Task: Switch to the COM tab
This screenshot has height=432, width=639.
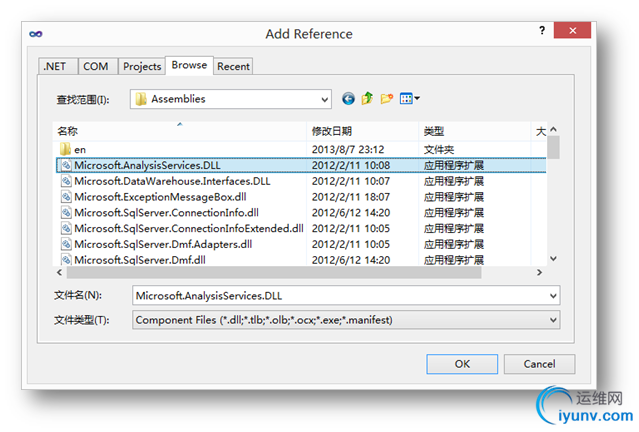Action: point(96,66)
